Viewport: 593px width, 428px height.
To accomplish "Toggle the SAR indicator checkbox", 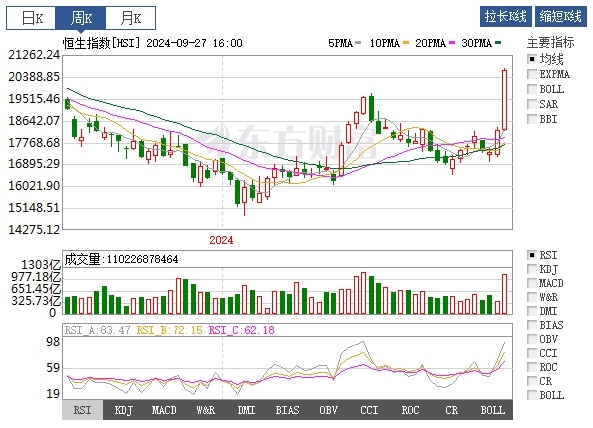I will pyautogui.click(x=532, y=104).
